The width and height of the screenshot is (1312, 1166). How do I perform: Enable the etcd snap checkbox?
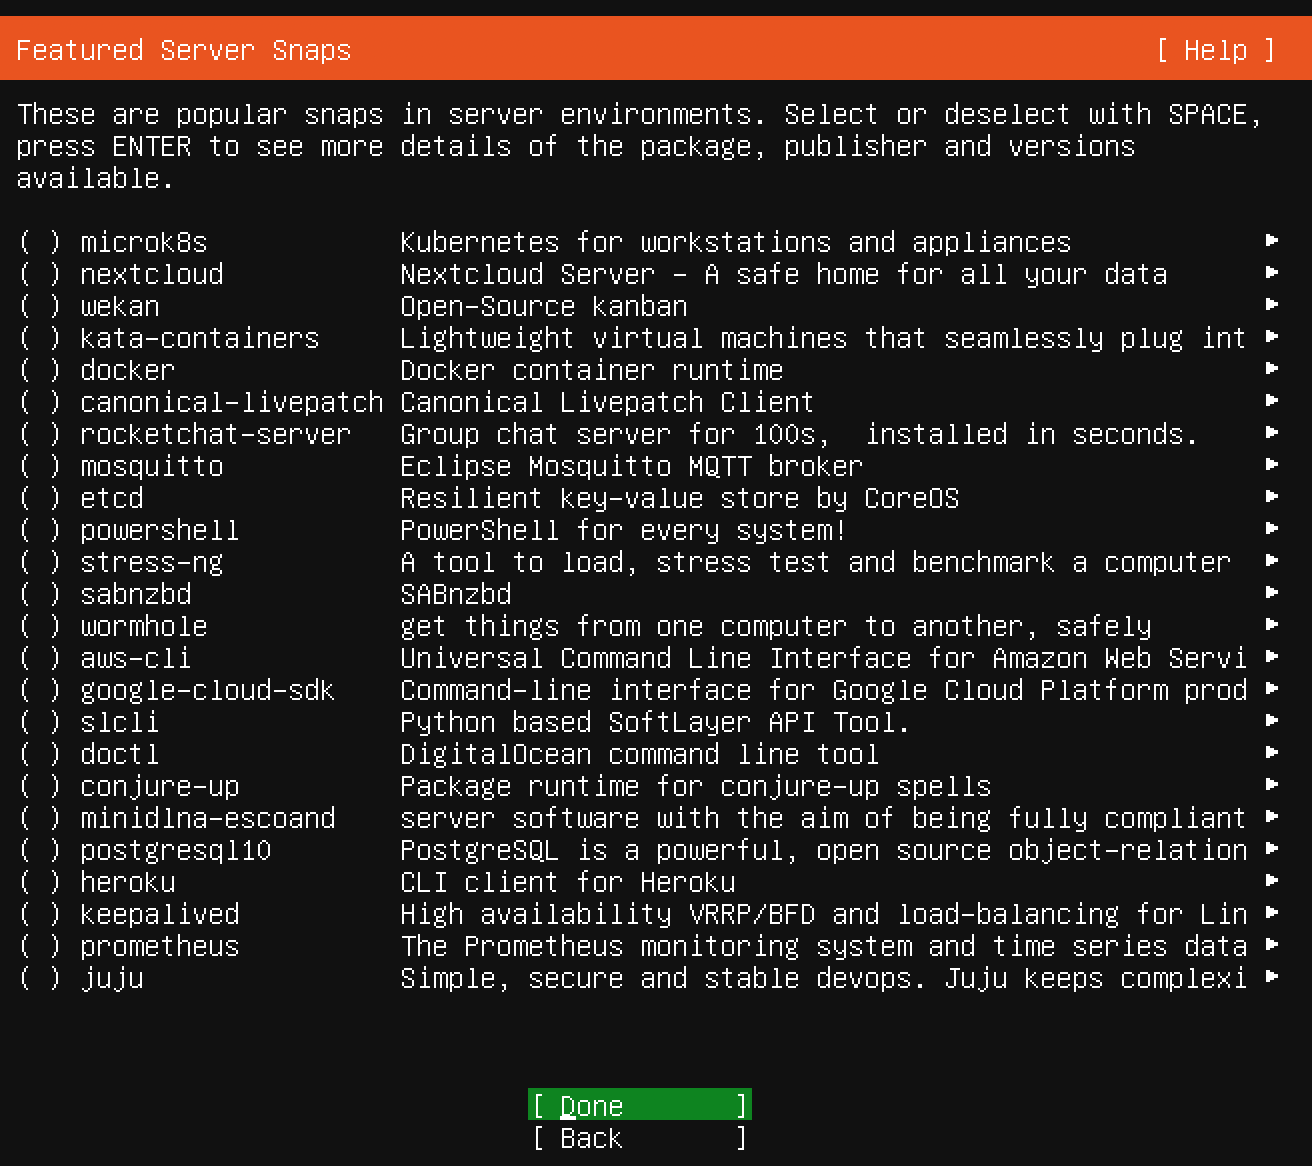point(40,498)
